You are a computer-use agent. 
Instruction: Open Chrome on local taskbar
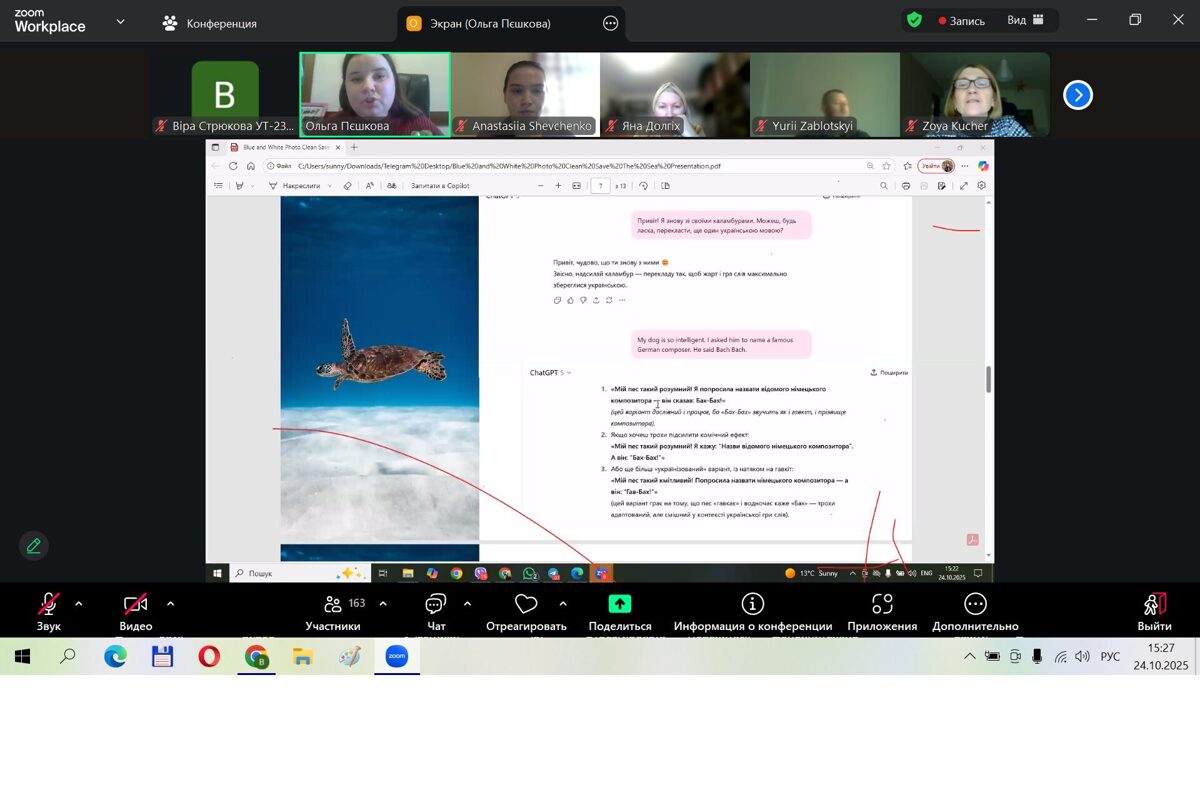[257, 657]
